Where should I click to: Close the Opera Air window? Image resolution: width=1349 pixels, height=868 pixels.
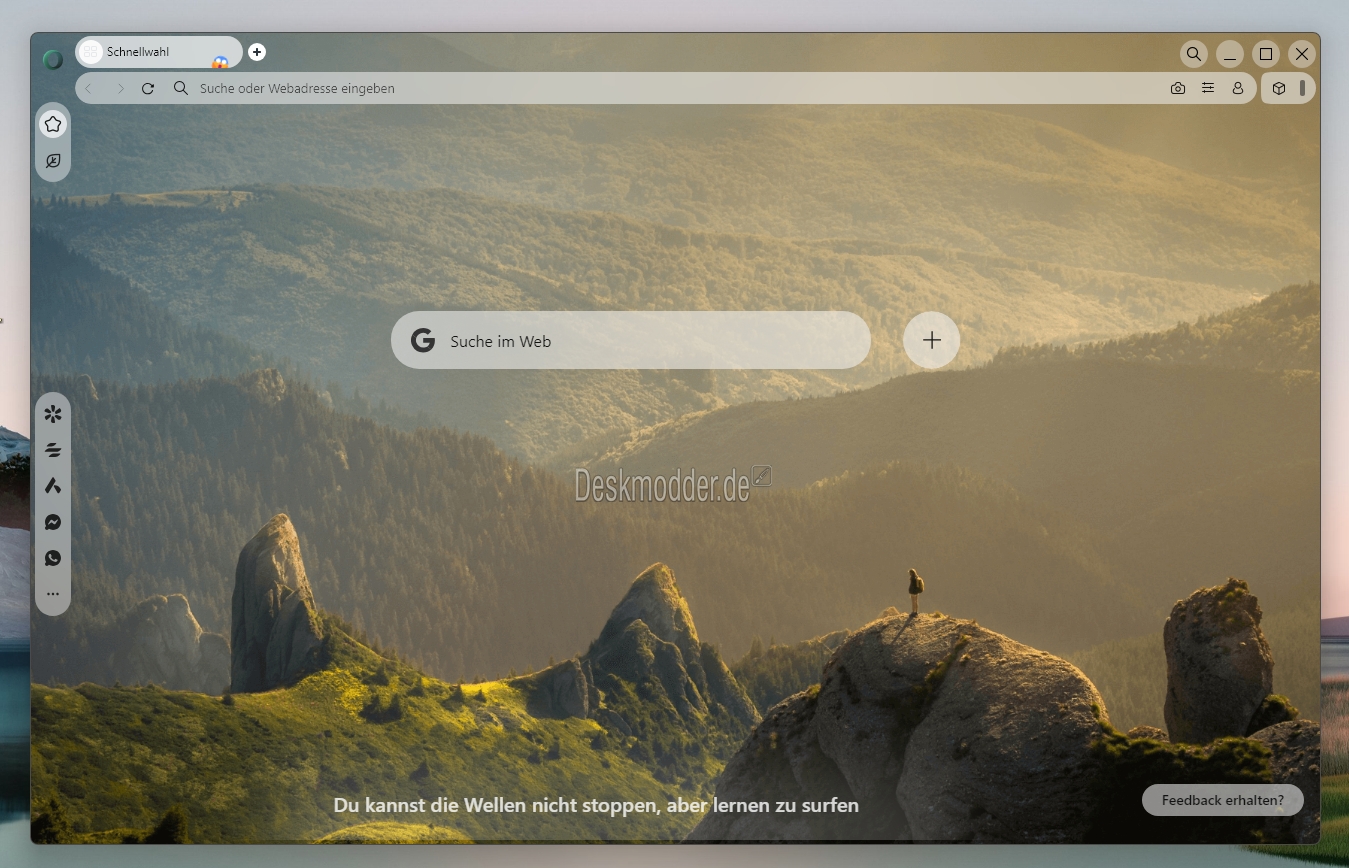click(1301, 54)
